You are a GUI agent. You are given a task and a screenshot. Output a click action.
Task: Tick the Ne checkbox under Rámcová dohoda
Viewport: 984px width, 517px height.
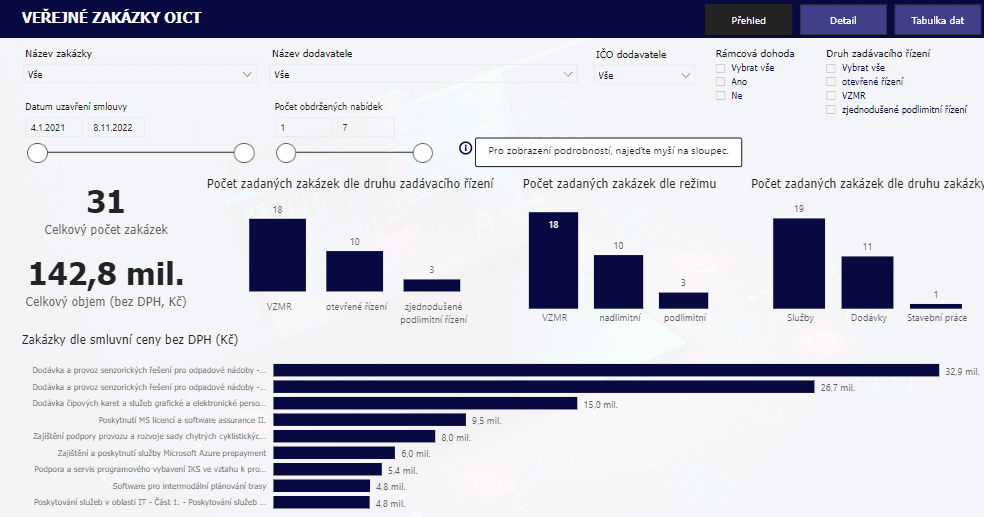(x=720, y=96)
